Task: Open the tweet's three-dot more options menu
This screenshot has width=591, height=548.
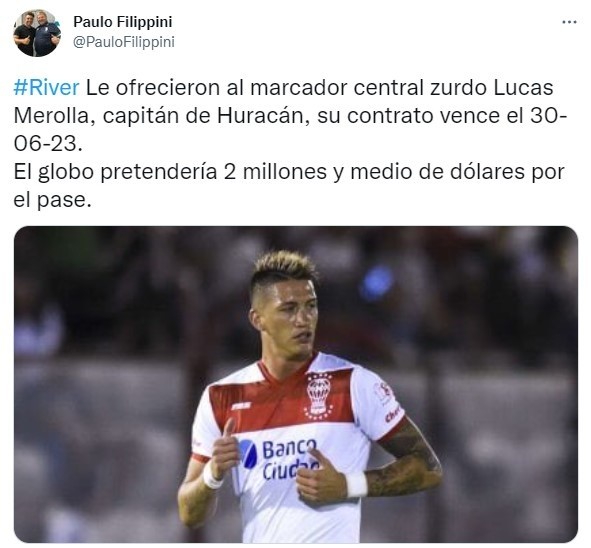Action: 569,22
